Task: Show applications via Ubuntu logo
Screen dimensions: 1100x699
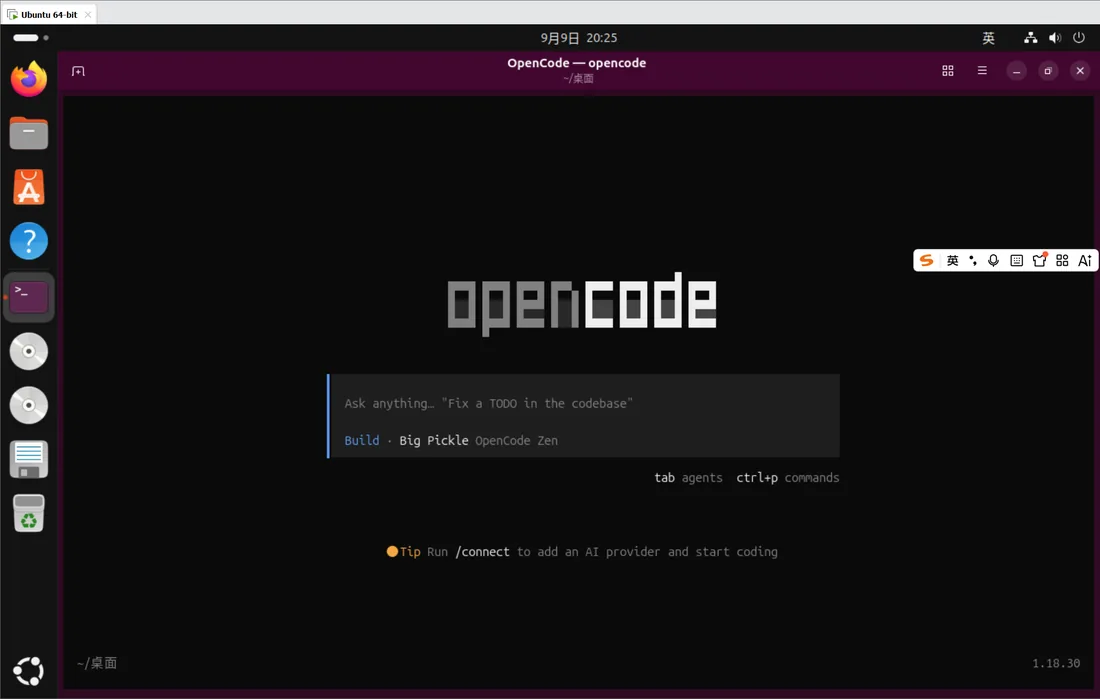Action: pos(29,671)
